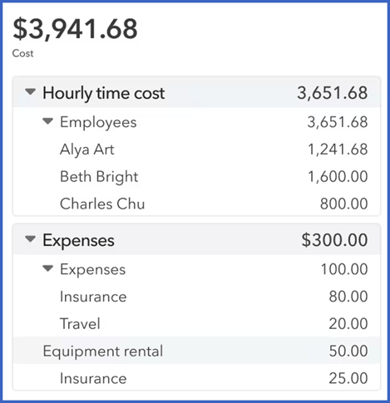Click the 1,241.68 amount for Alya Art
The image size is (390, 403).
pyautogui.click(x=338, y=149)
